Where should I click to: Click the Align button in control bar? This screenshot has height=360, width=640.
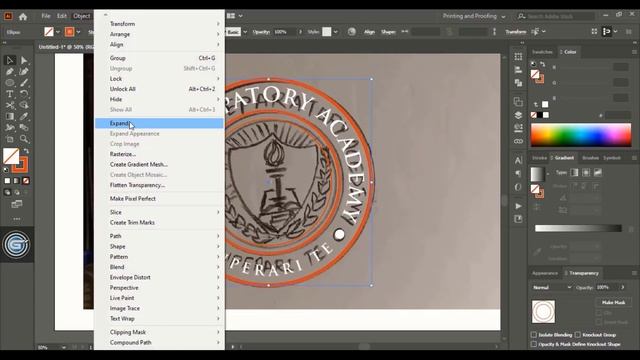click(x=369, y=32)
